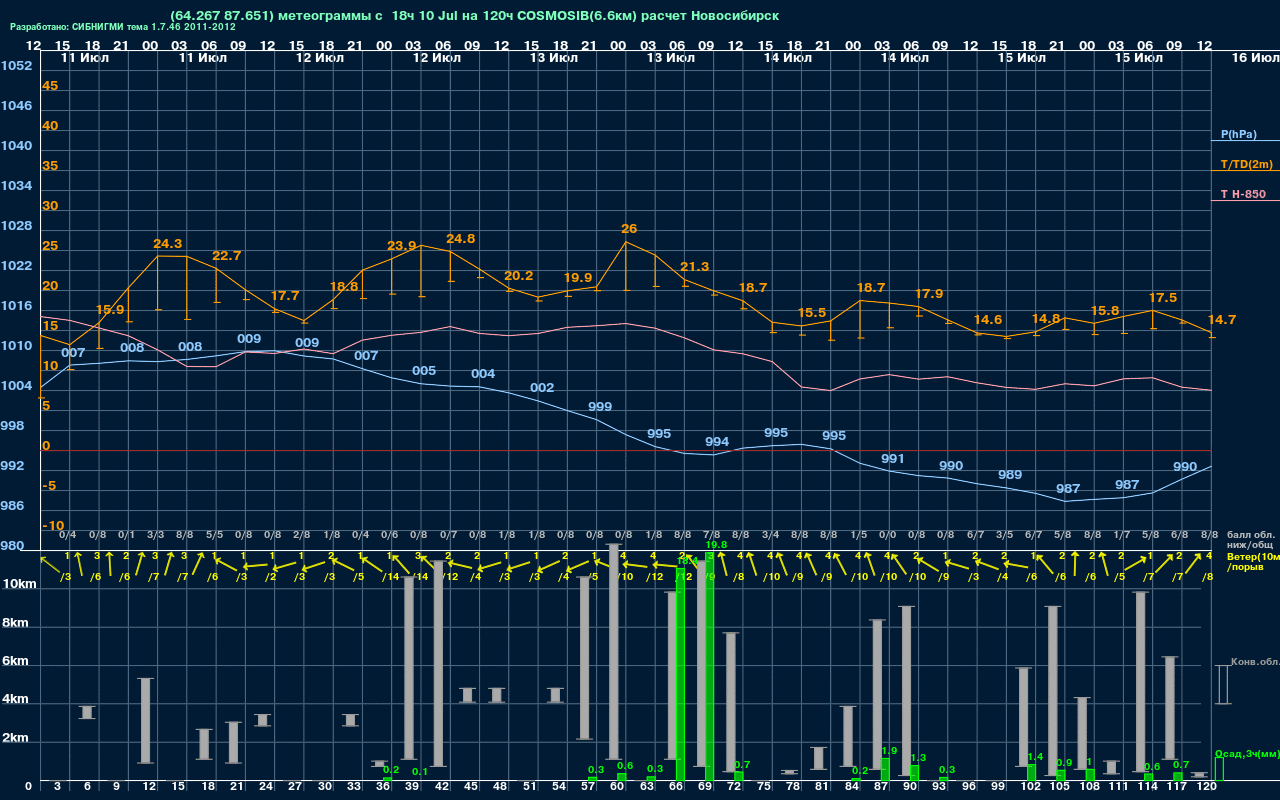Select the 17.9 temperature label
Image resolution: width=1280 pixels, height=800 pixels.
click(929, 294)
